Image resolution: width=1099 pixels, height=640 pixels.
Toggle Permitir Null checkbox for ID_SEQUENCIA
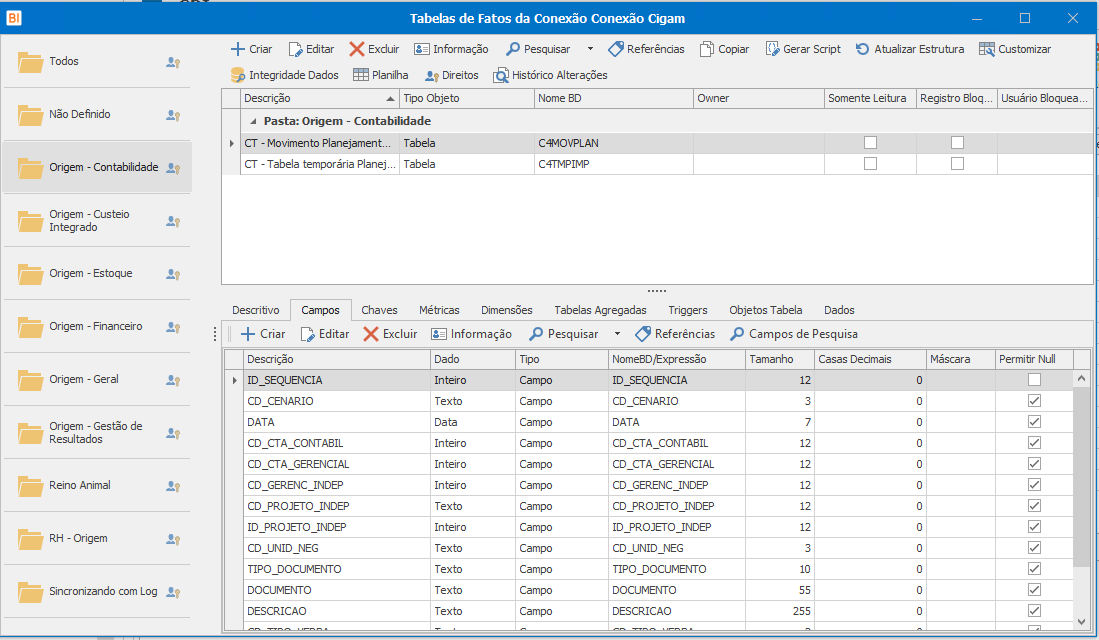pos(1034,380)
